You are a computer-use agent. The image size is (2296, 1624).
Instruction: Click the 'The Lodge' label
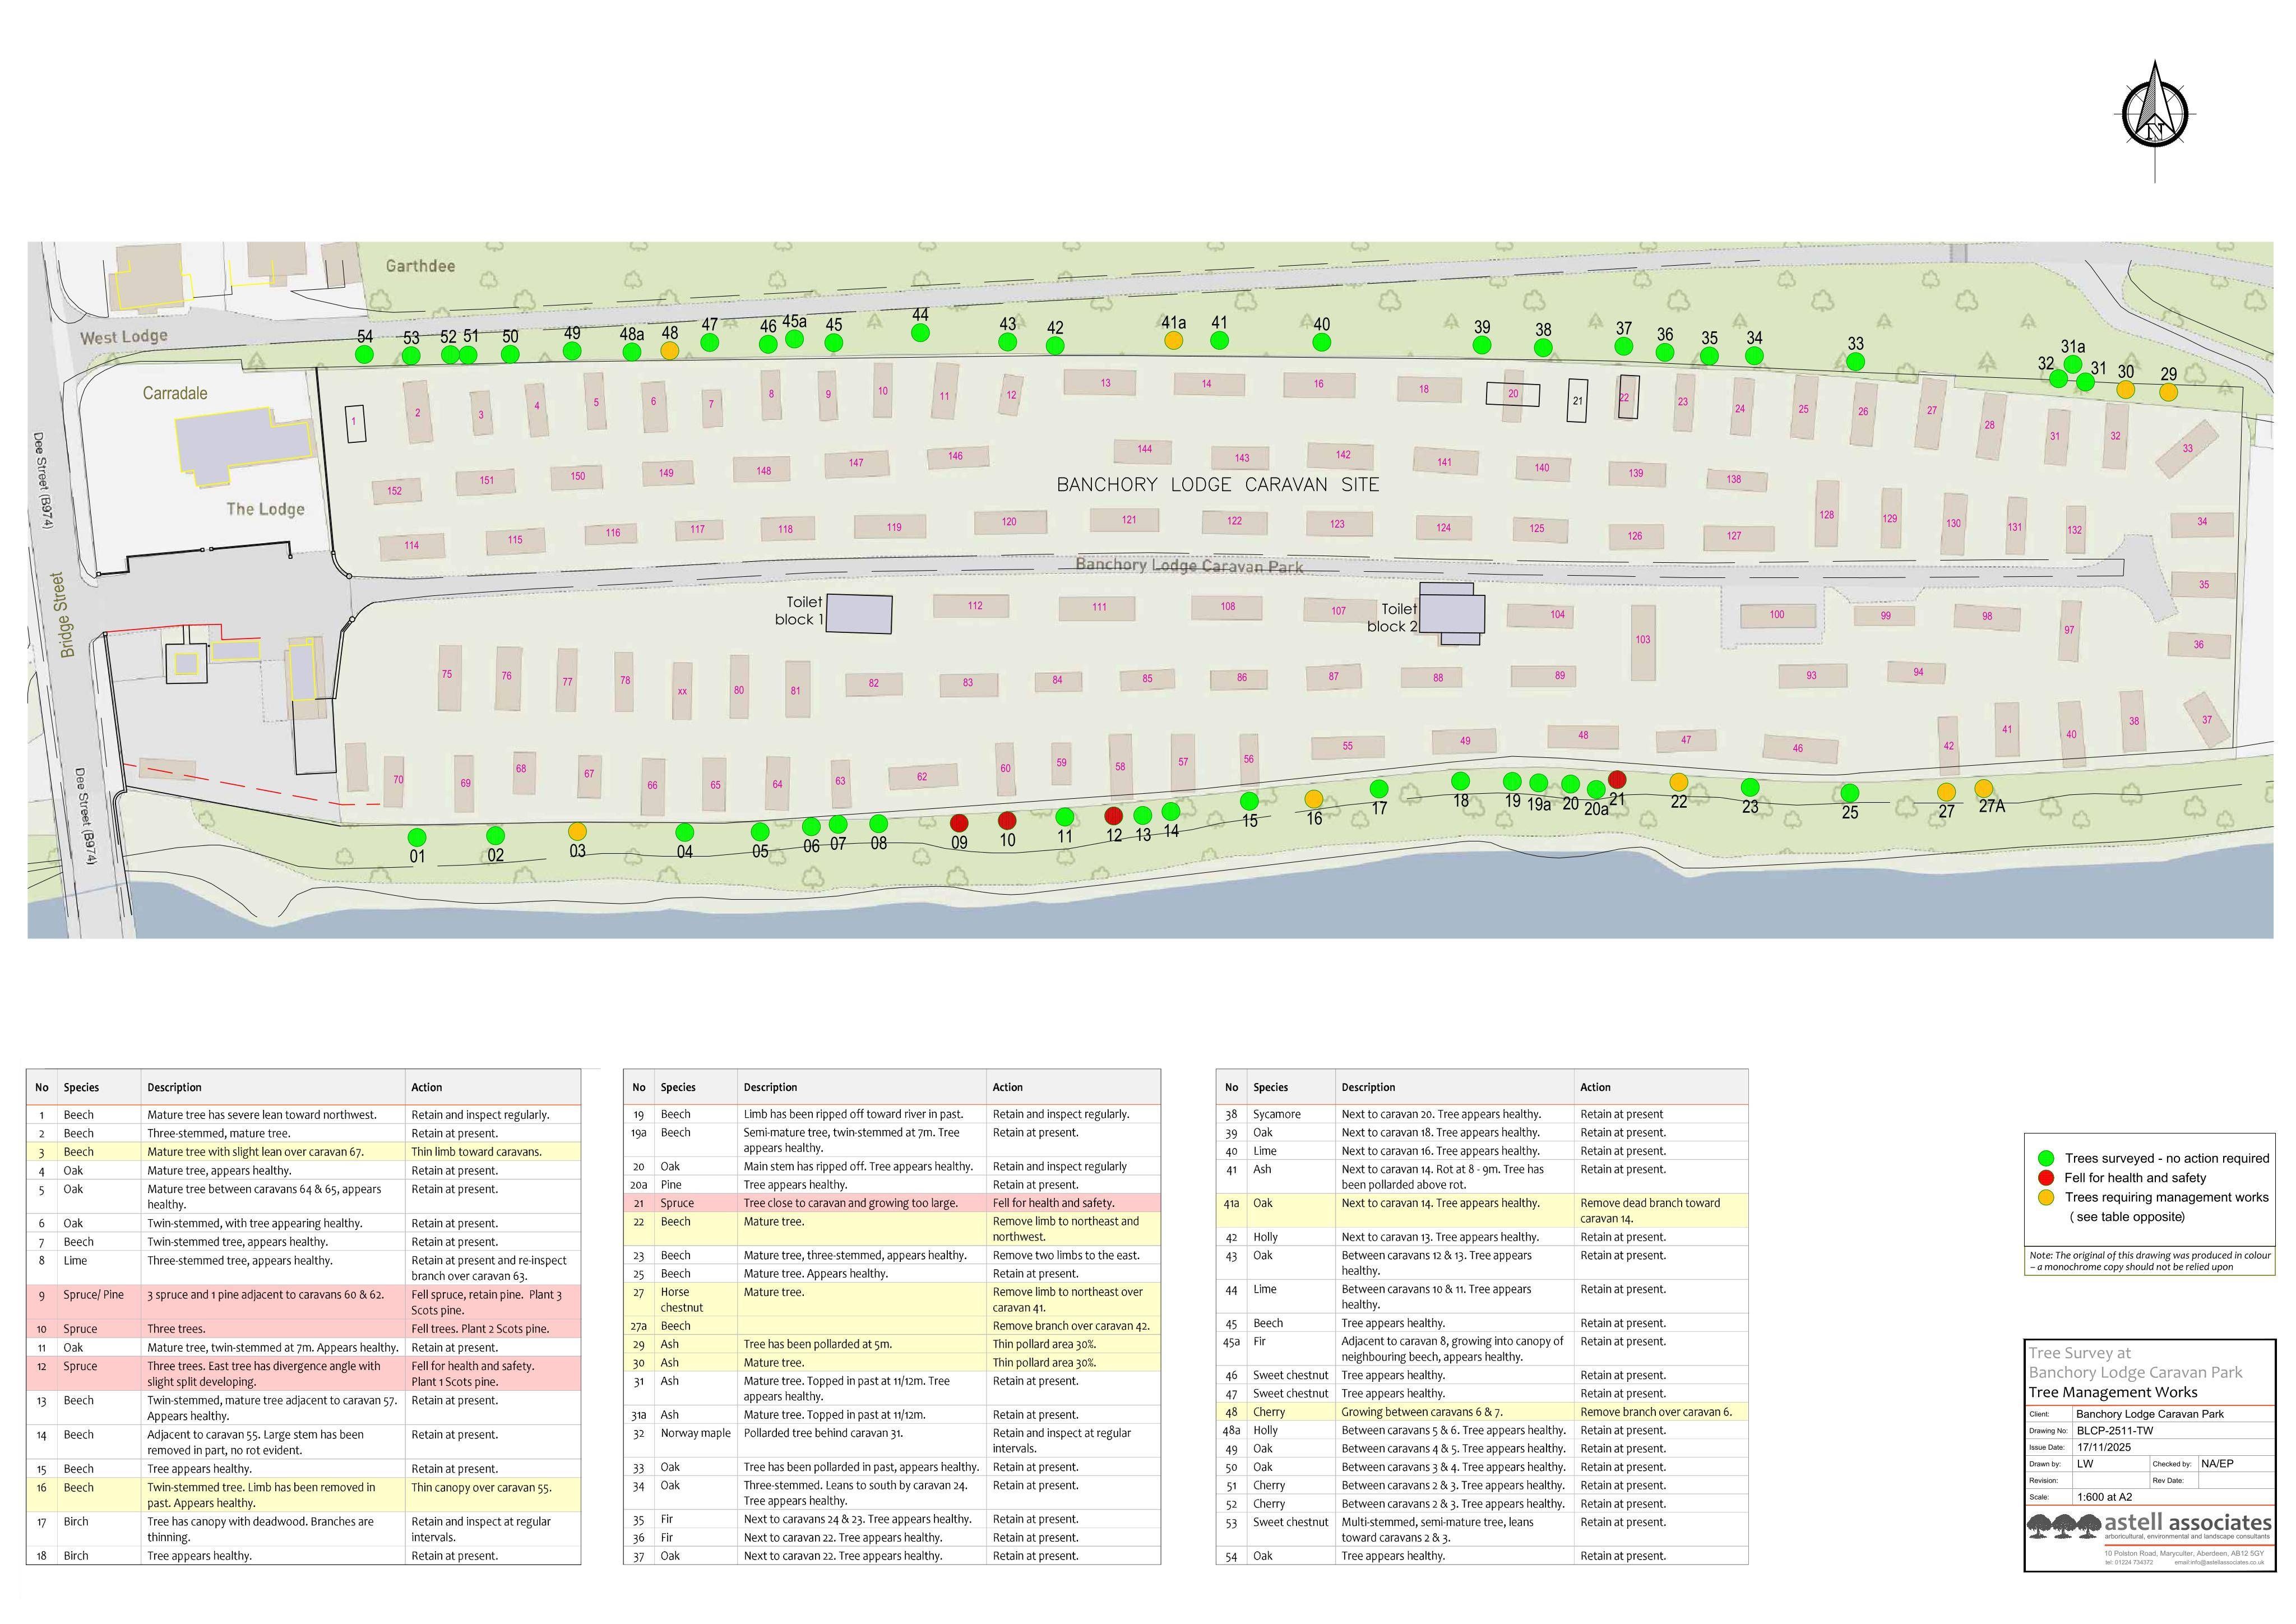[265, 509]
